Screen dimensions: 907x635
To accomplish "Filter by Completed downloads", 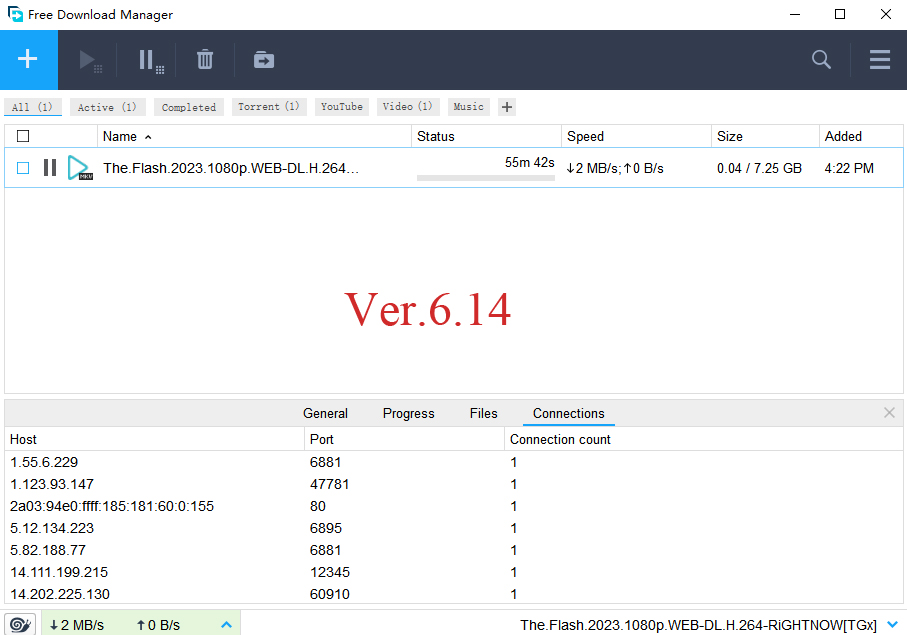I will 189,107.
